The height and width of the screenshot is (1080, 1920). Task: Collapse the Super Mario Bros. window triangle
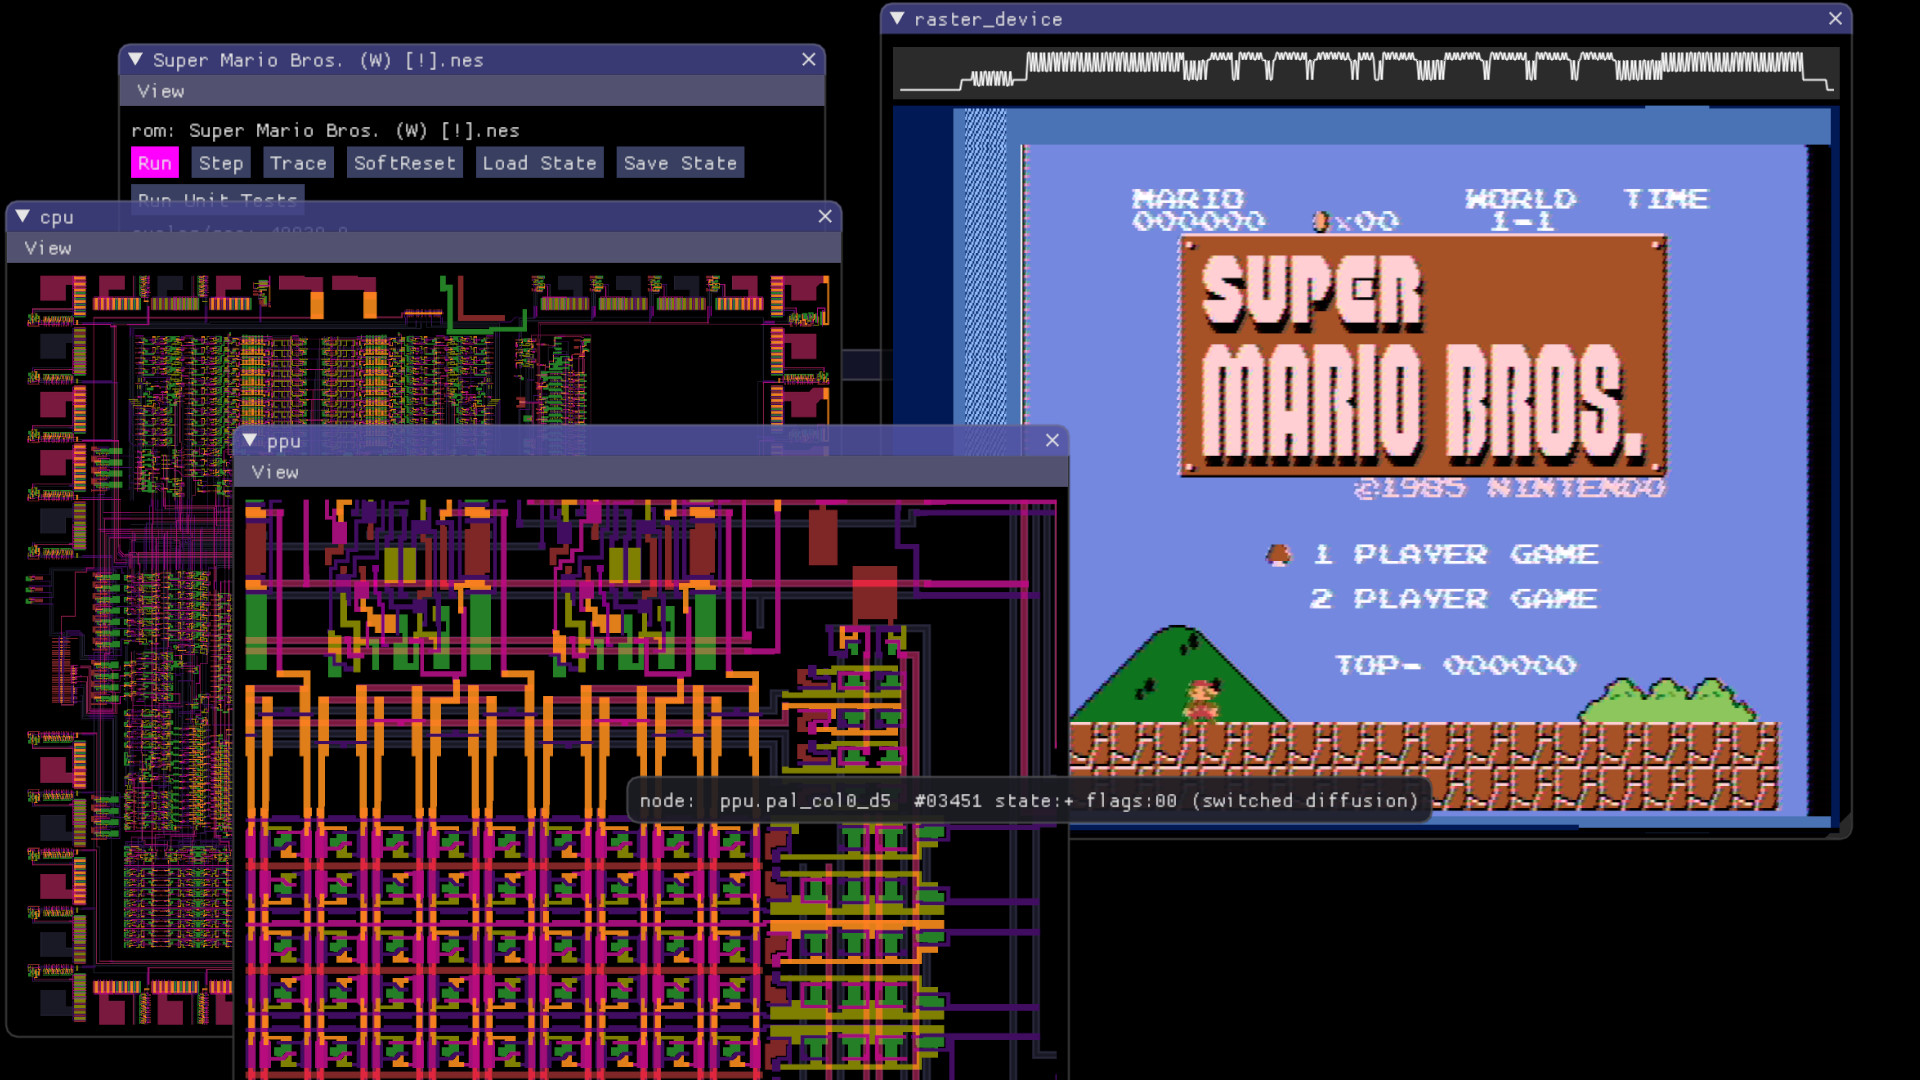pos(135,60)
